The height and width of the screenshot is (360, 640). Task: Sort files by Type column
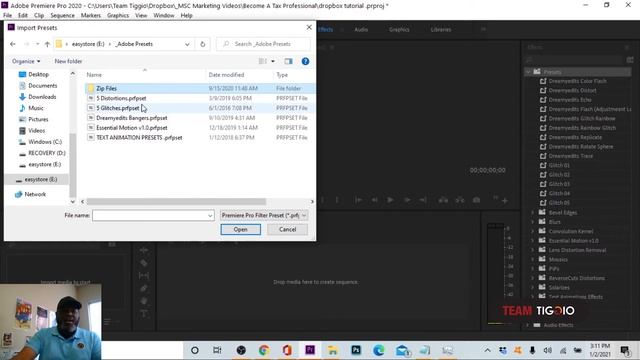[282, 75]
